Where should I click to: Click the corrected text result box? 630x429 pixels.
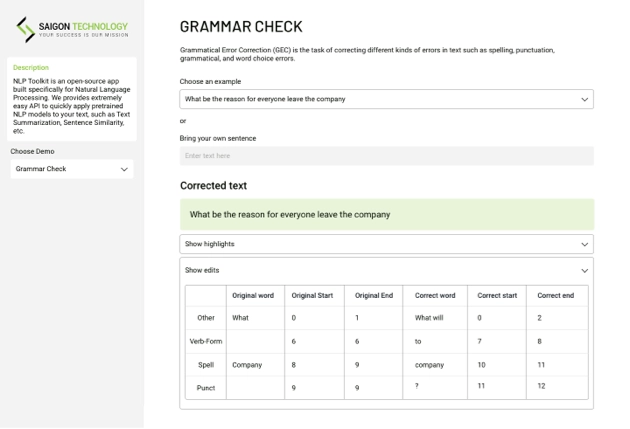click(x=385, y=214)
